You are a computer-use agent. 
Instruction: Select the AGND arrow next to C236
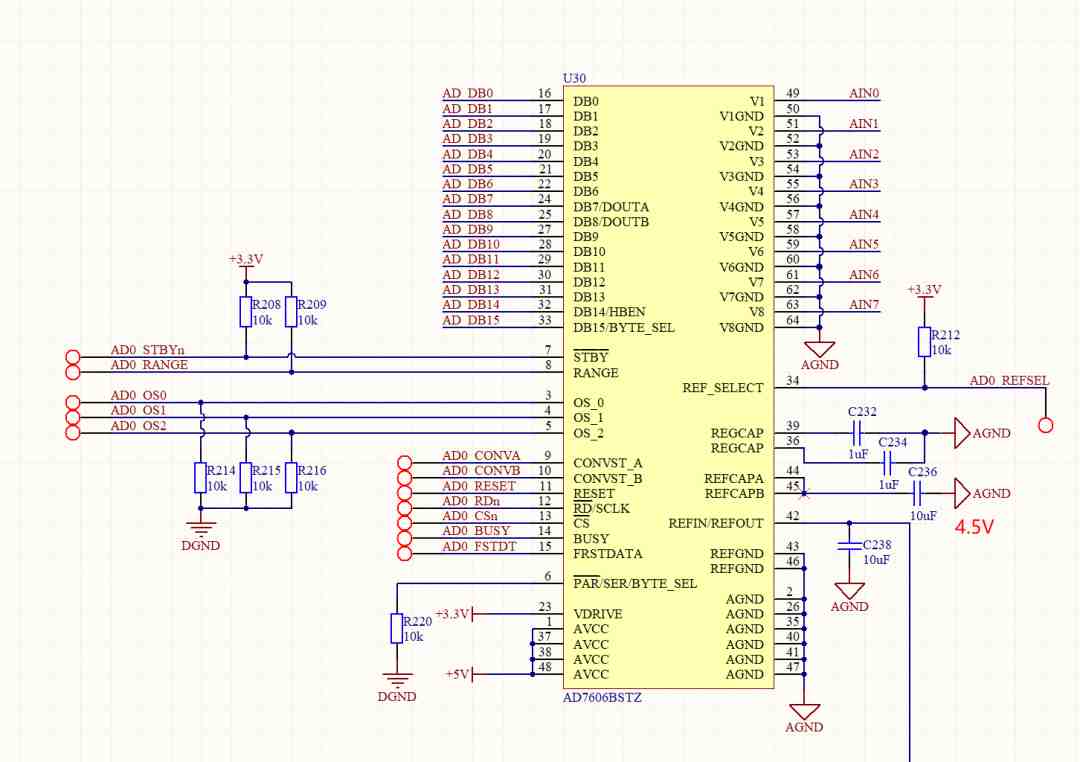pos(982,493)
